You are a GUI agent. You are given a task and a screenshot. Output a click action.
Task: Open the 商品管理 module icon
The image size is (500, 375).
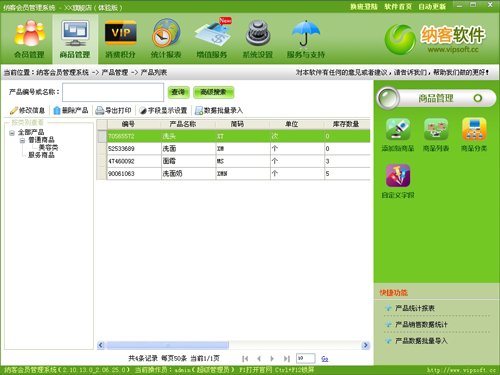click(x=75, y=38)
